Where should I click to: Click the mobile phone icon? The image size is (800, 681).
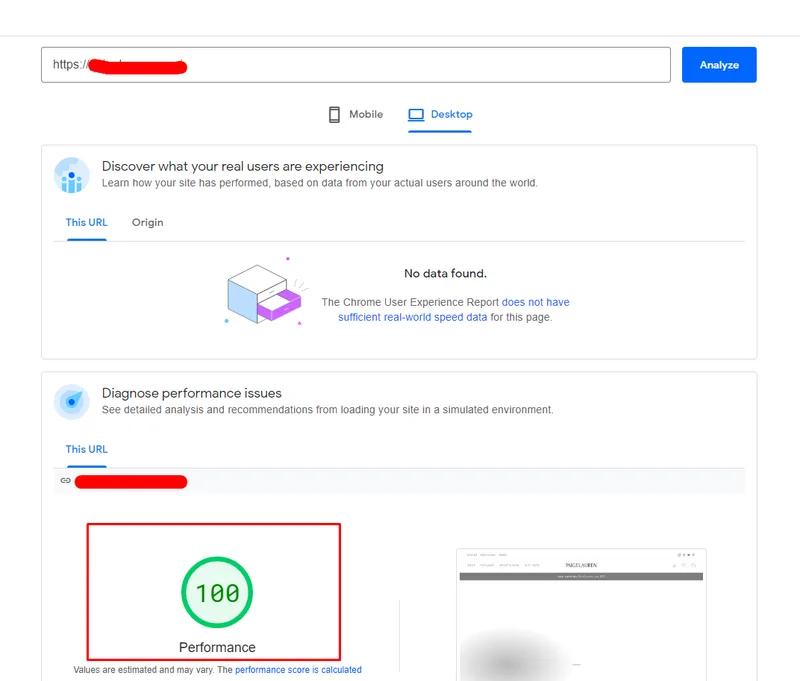click(x=334, y=114)
